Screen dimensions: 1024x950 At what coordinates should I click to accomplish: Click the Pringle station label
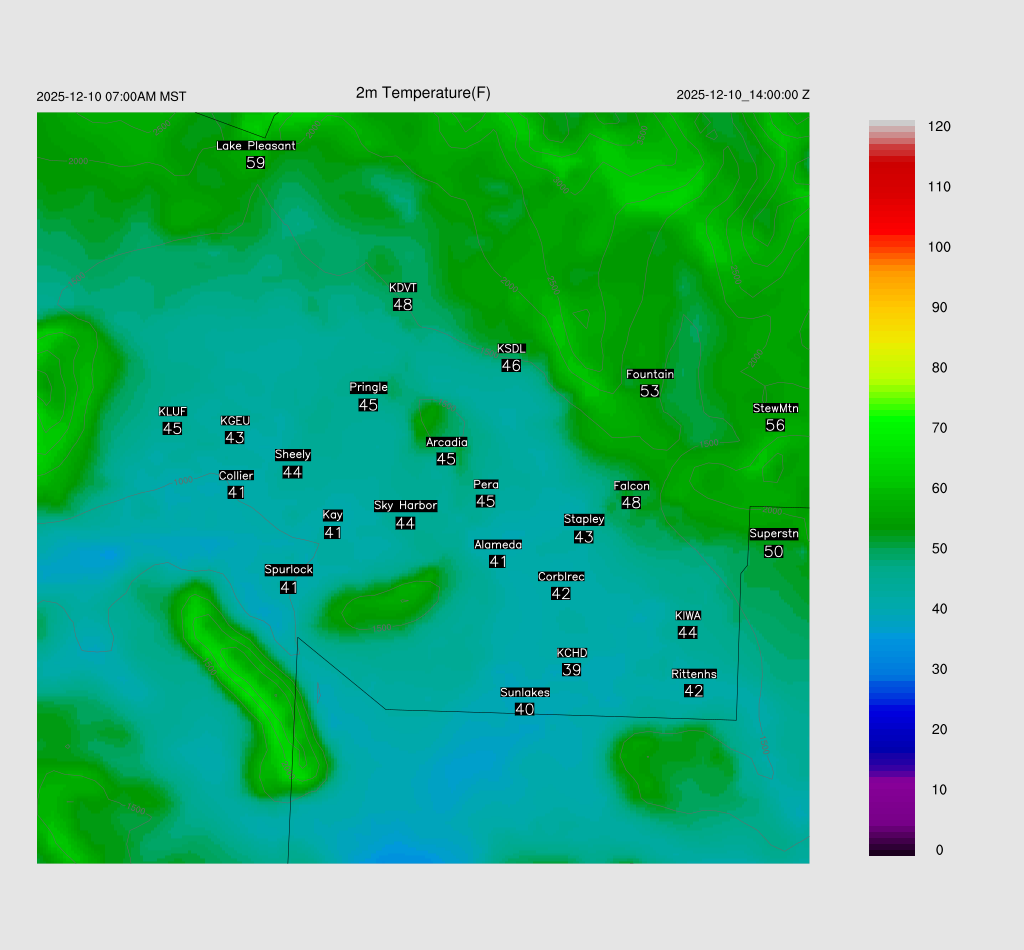368,388
